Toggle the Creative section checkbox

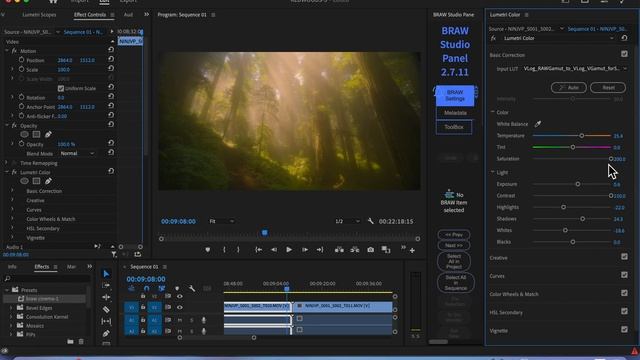tap(624, 257)
